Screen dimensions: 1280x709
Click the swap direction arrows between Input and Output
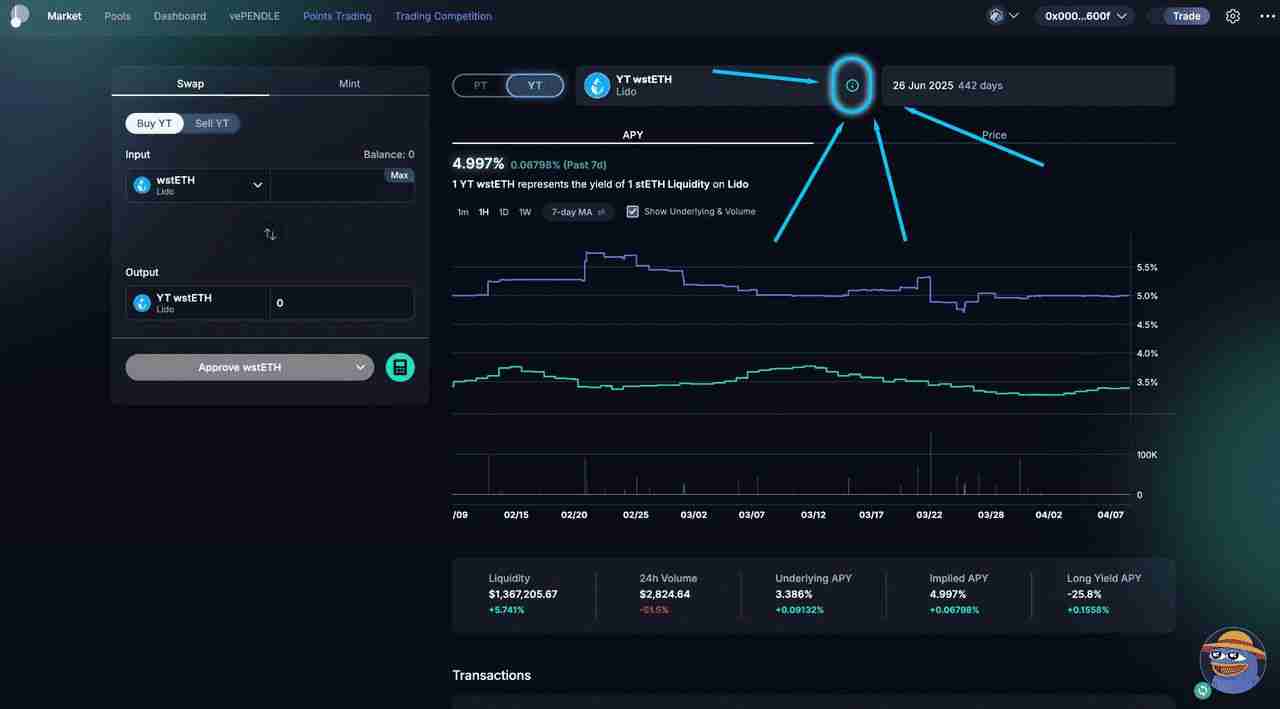coord(269,233)
